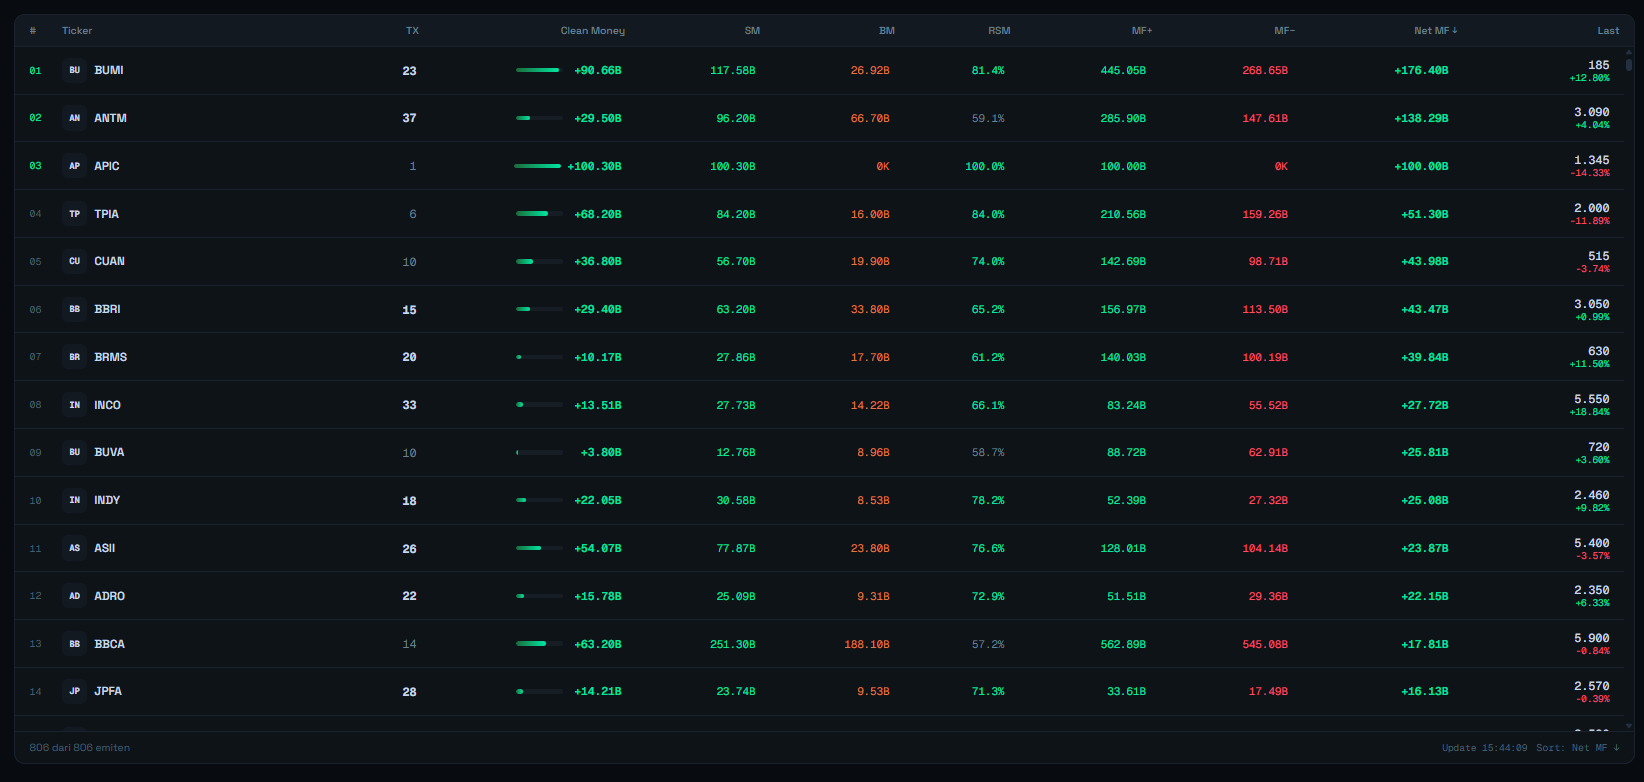Click the BBCA Clean Money progress bar
The width and height of the screenshot is (1644, 782).
539,644
